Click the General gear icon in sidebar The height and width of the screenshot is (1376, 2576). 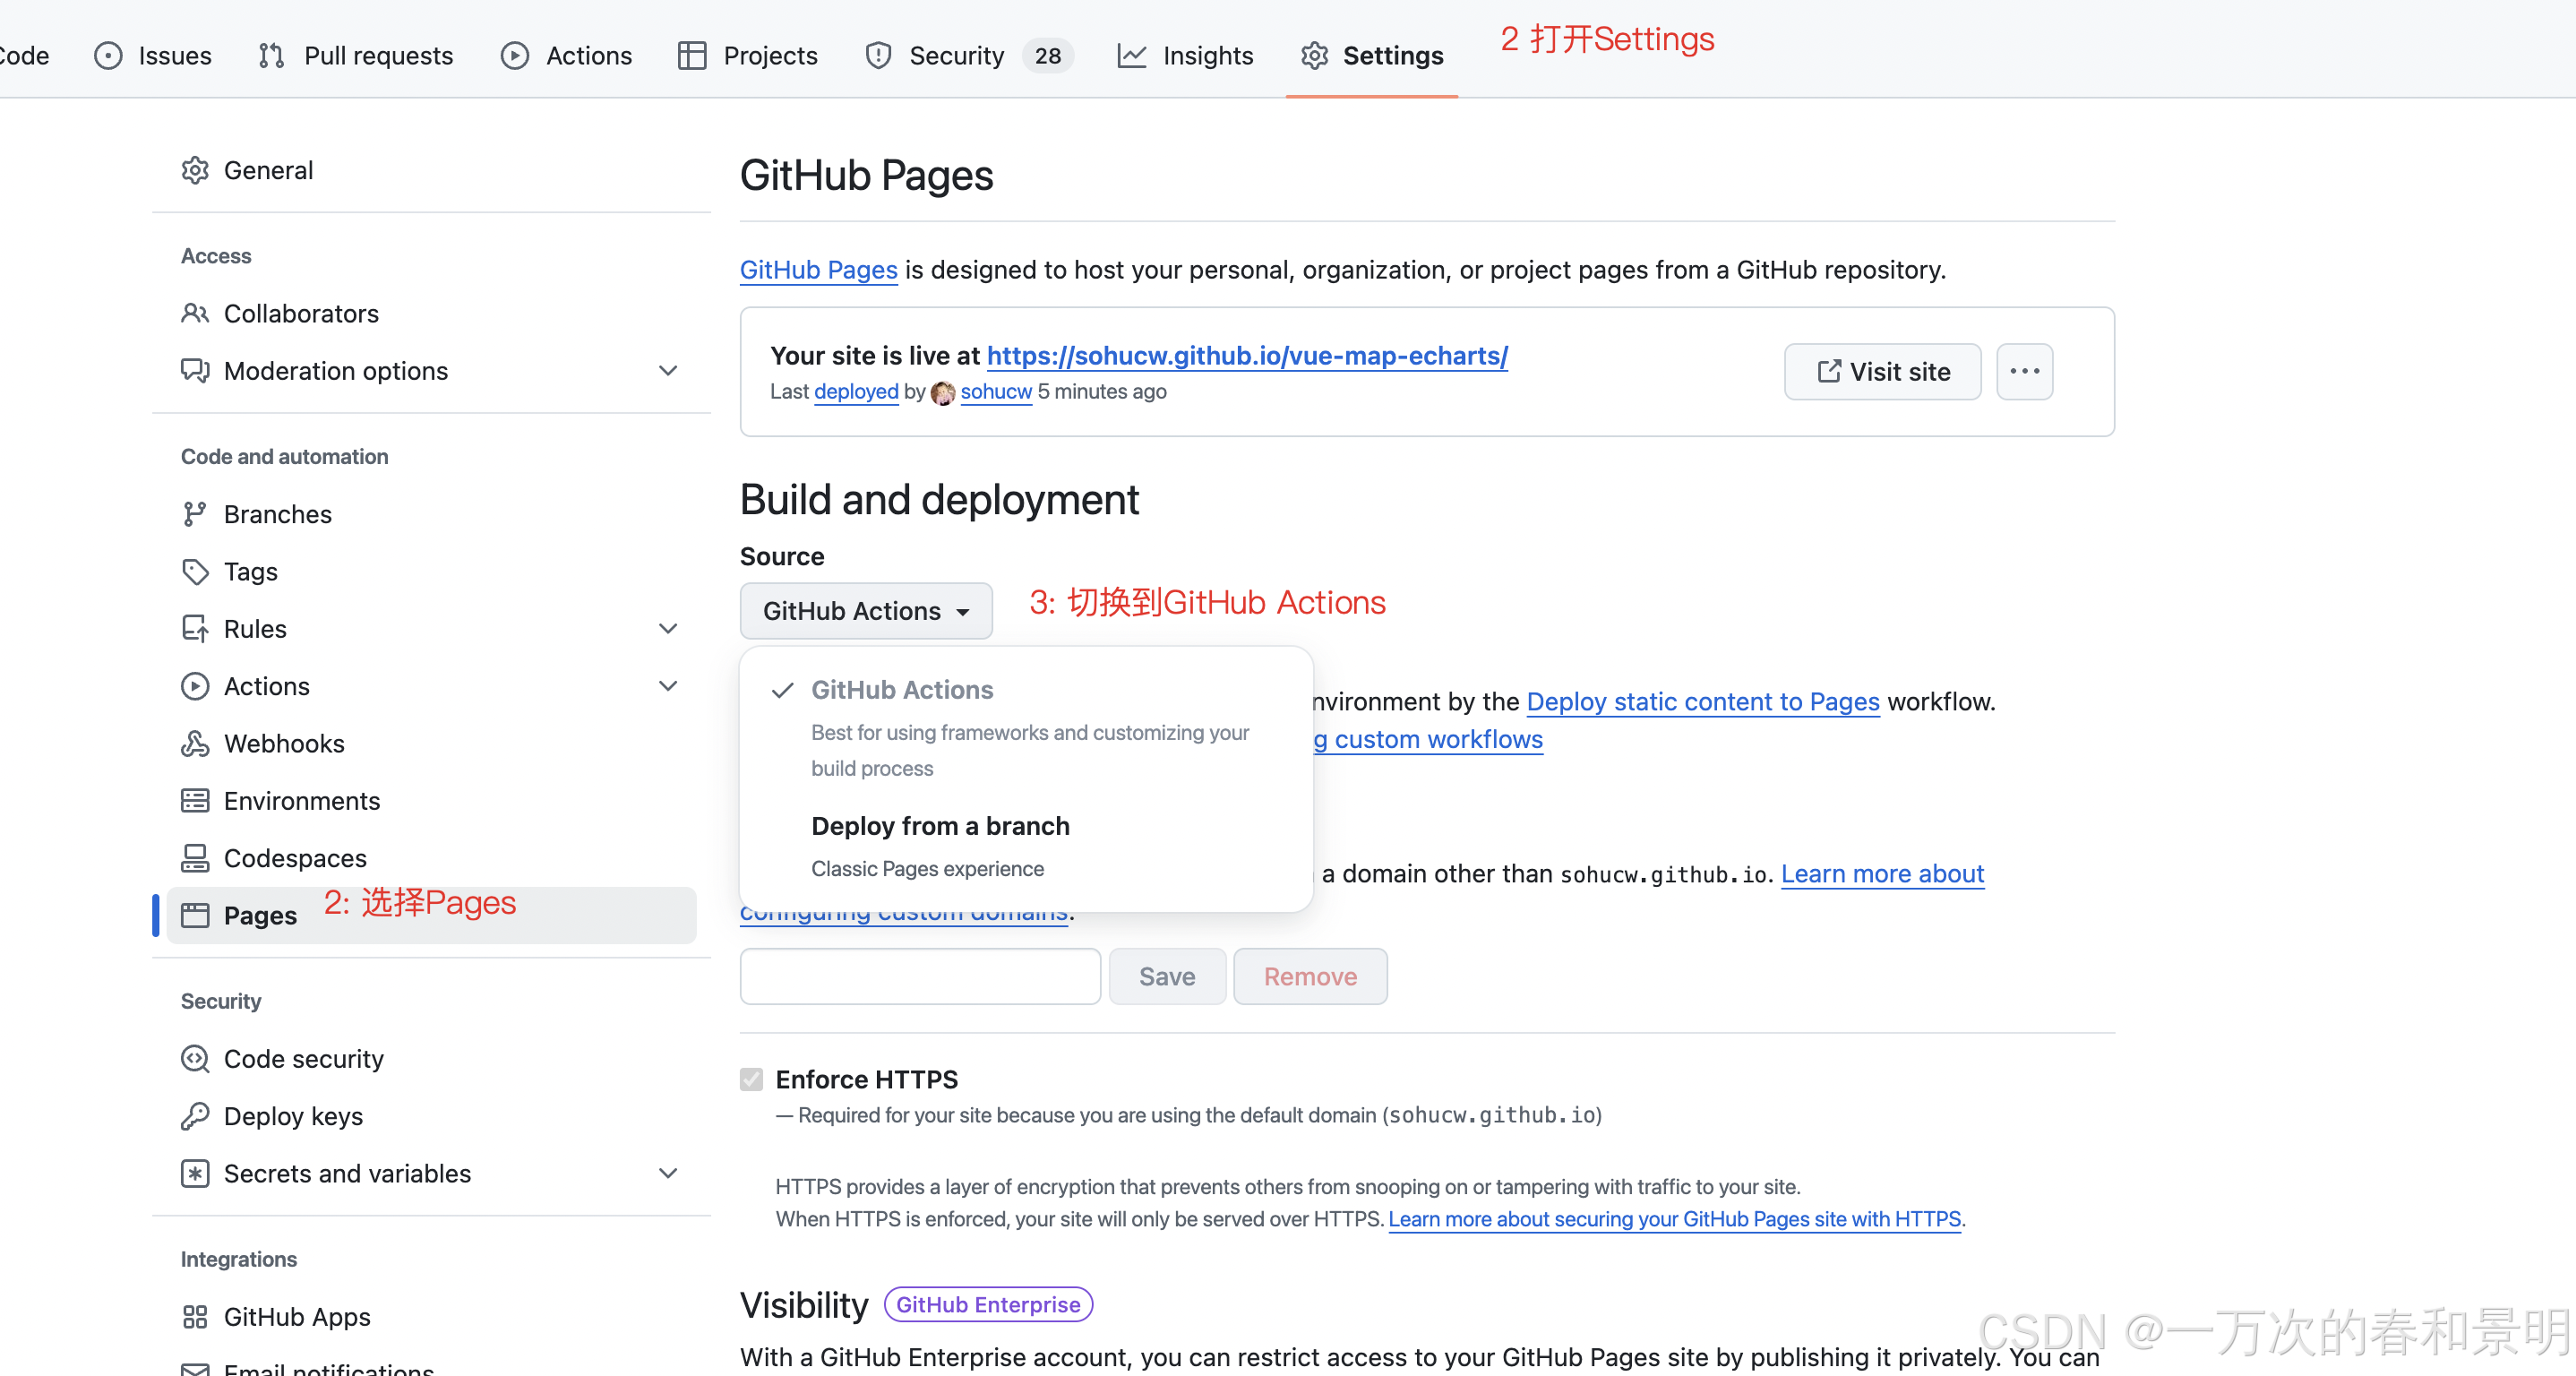pyautogui.click(x=195, y=170)
